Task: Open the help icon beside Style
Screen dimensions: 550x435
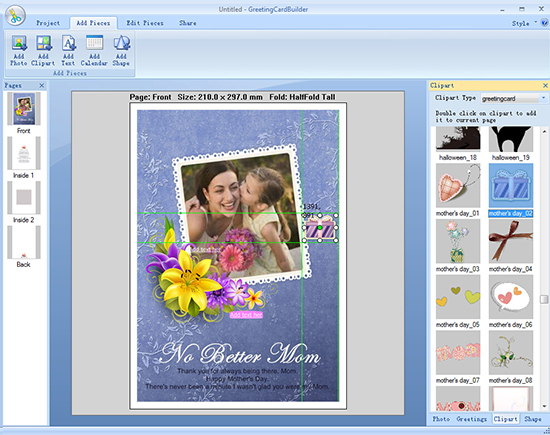Action: pyautogui.click(x=544, y=23)
